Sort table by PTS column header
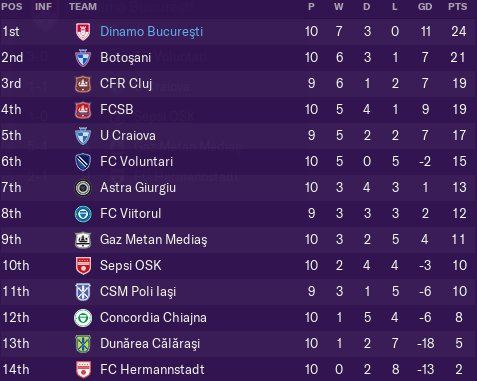 click(458, 7)
